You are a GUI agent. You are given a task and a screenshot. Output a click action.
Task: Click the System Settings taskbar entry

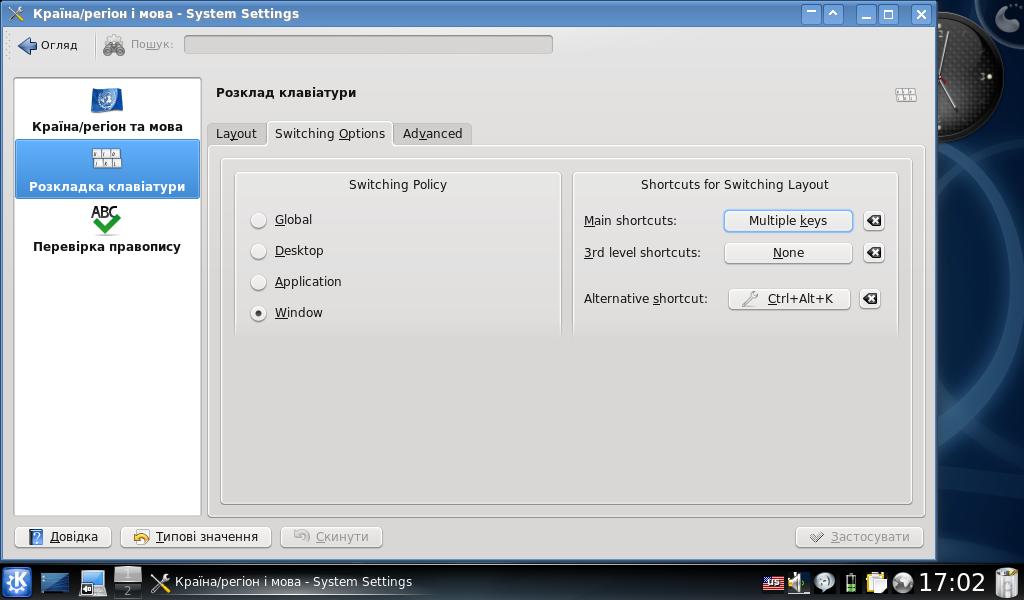pos(281,582)
